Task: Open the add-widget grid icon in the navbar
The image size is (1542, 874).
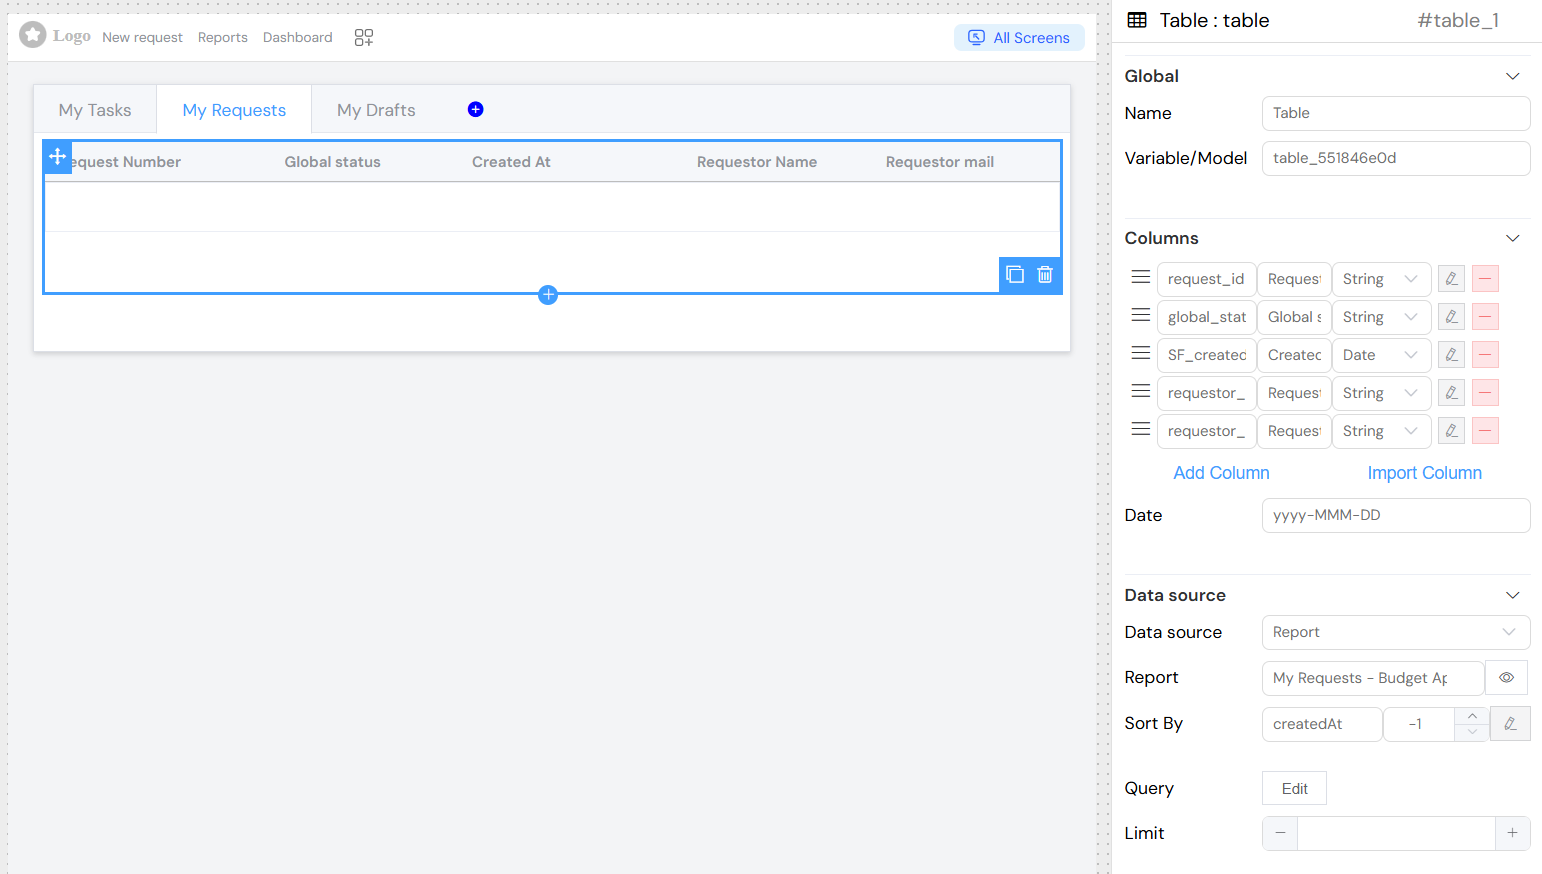Action: [364, 38]
